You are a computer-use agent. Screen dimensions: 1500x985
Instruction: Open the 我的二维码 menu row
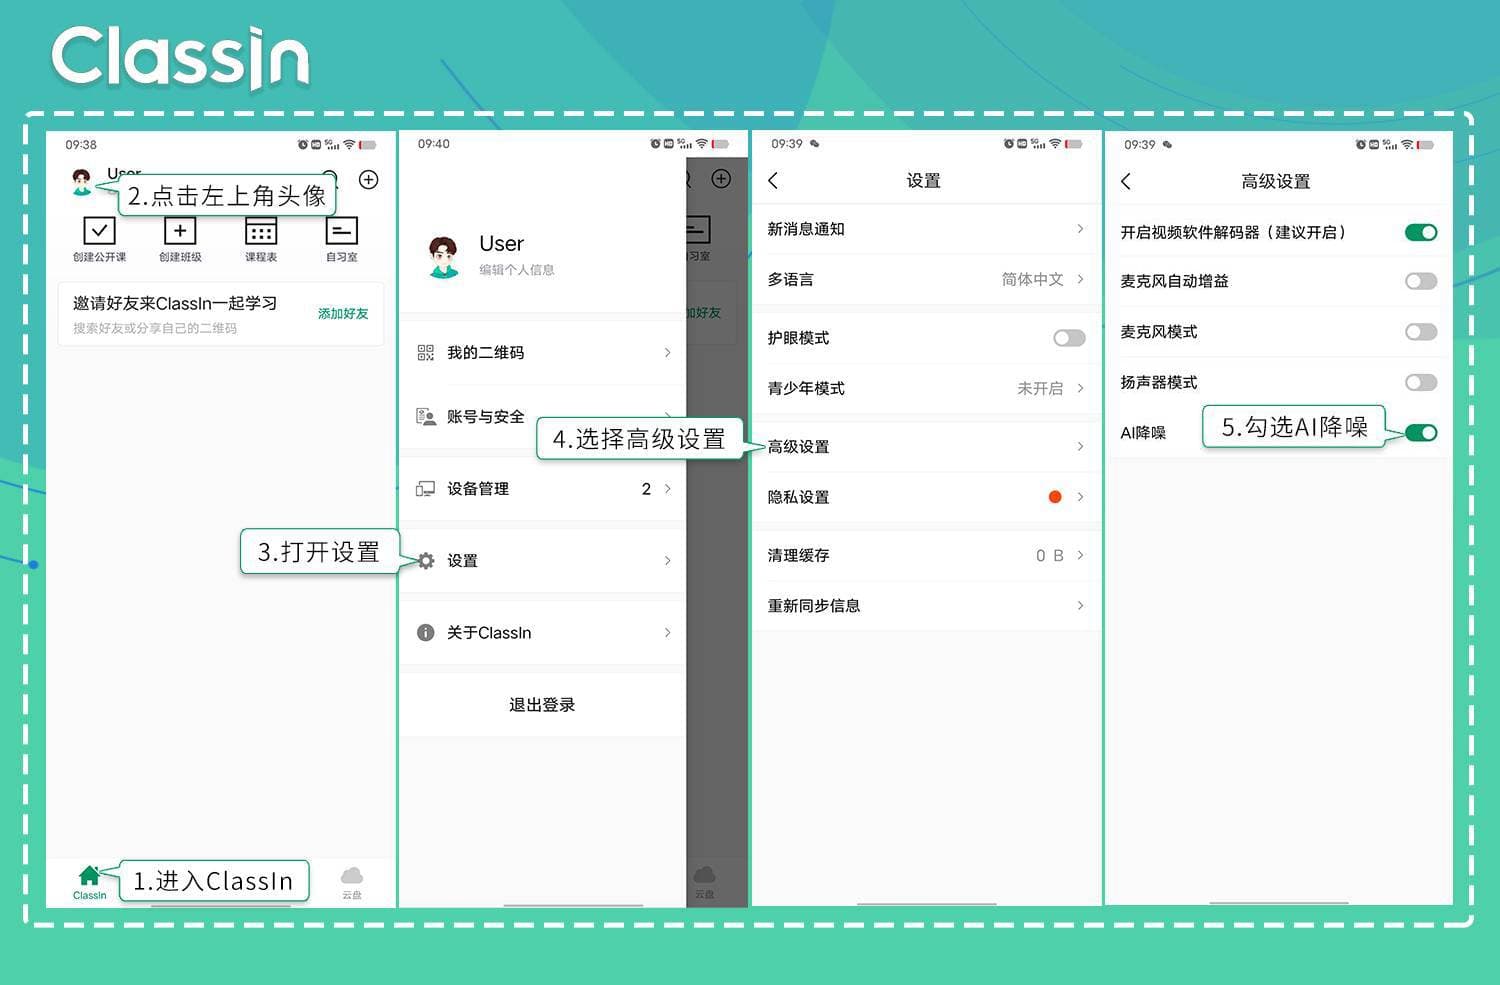tap(542, 352)
